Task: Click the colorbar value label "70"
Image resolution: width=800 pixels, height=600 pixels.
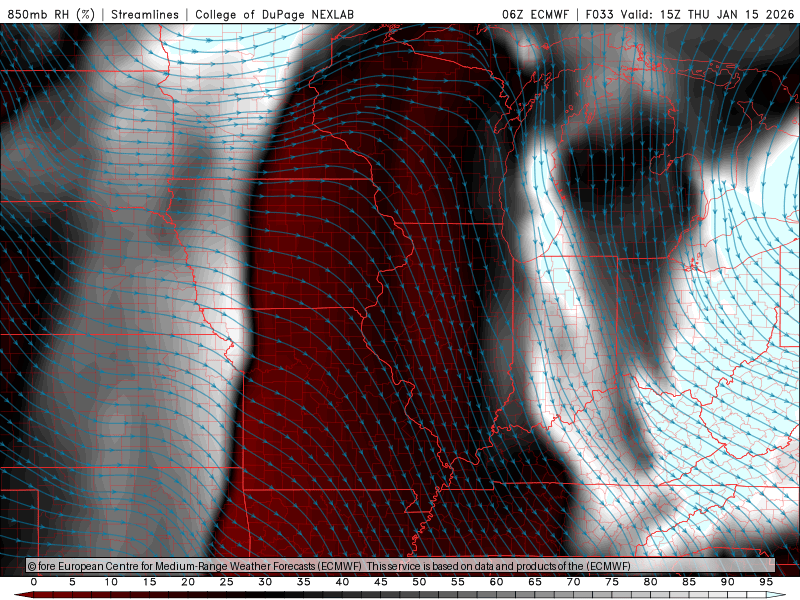Action: pyautogui.click(x=573, y=582)
